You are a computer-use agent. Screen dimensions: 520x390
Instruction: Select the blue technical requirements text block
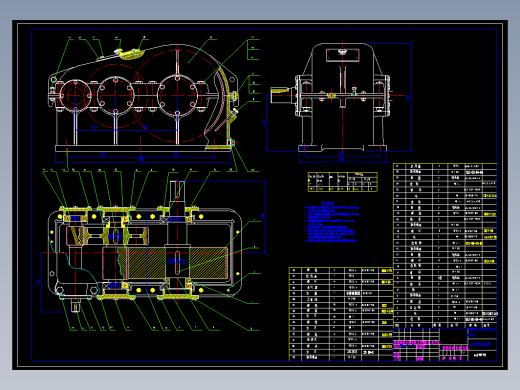[332, 222]
